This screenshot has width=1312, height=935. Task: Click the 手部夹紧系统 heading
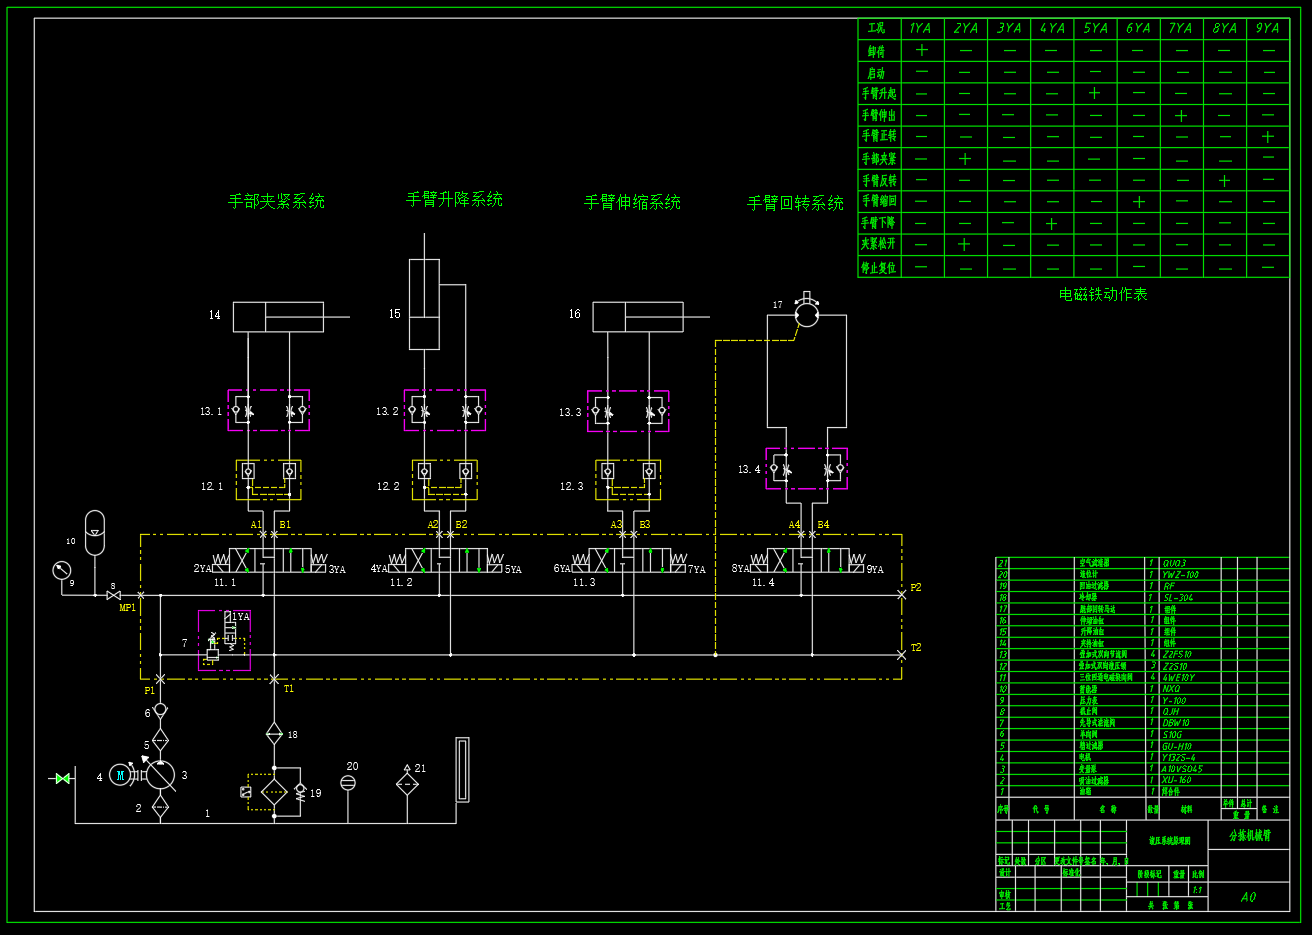click(x=276, y=201)
